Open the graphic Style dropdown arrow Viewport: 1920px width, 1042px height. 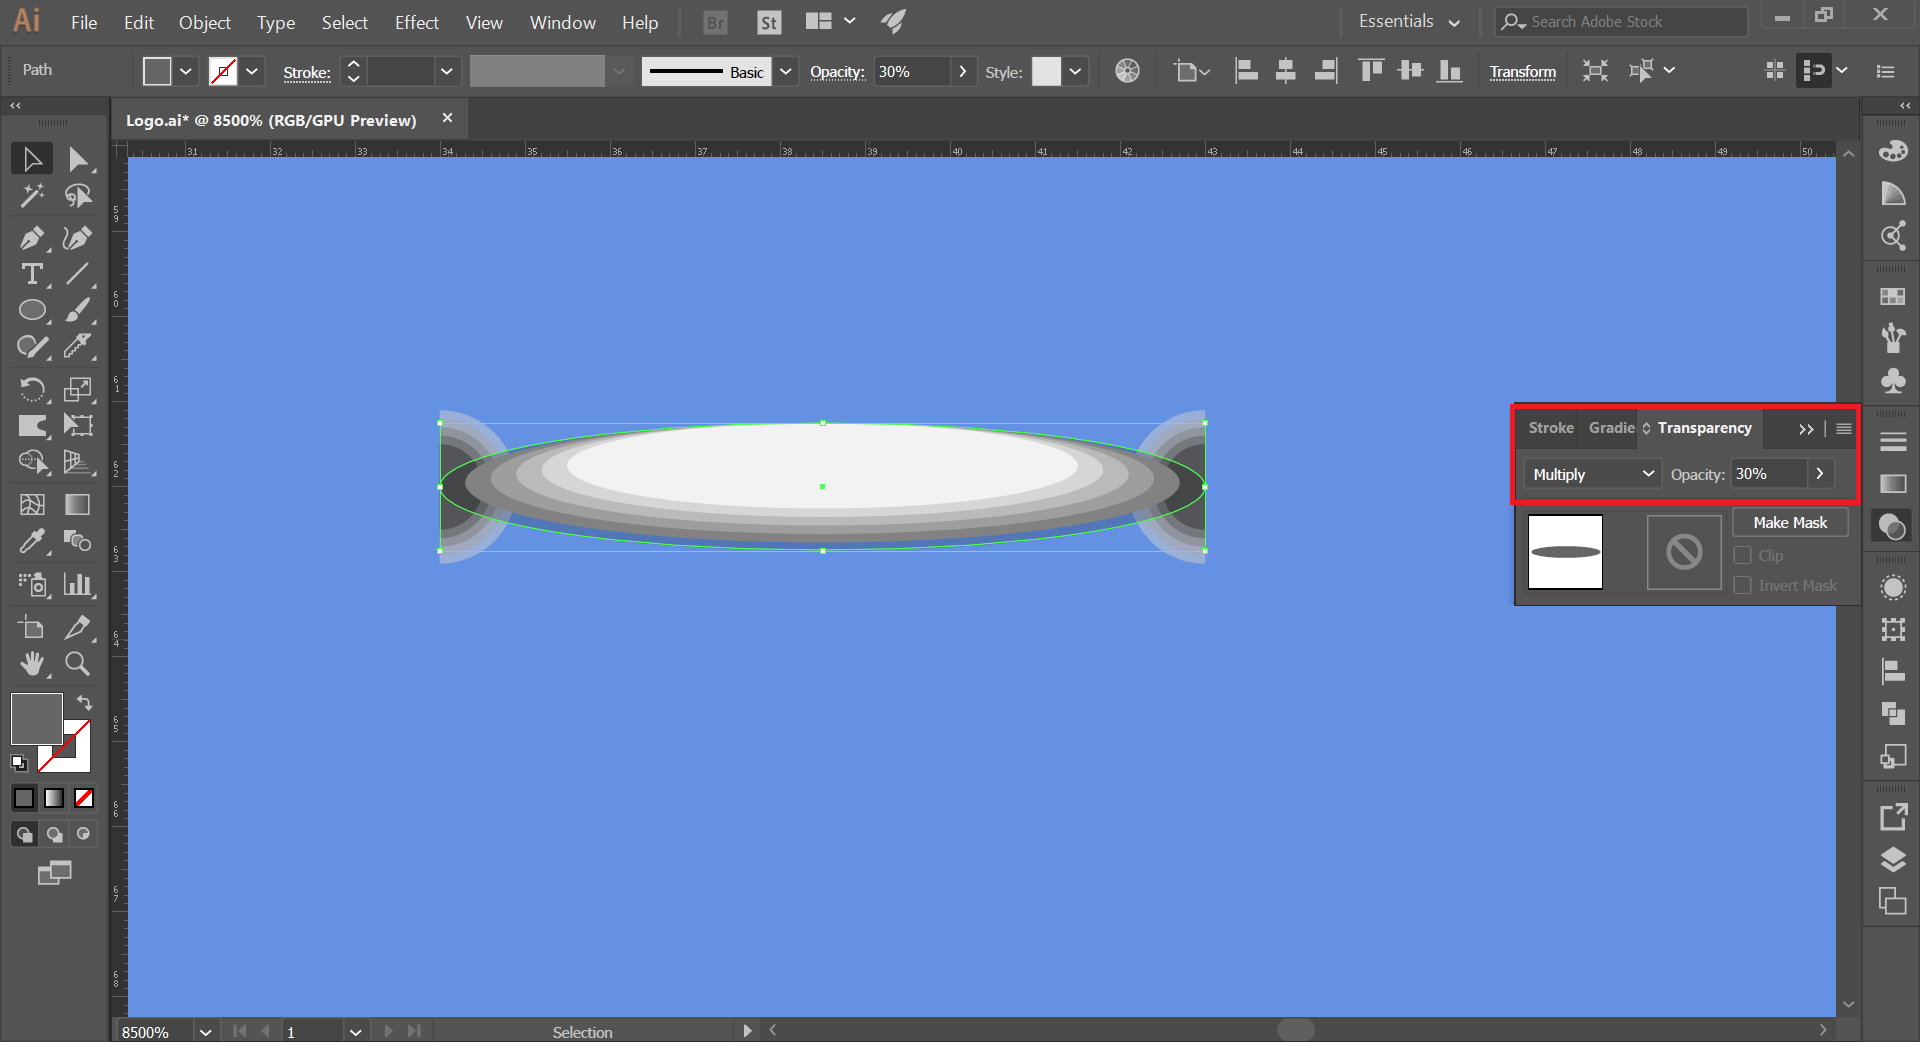point(1075,71)
